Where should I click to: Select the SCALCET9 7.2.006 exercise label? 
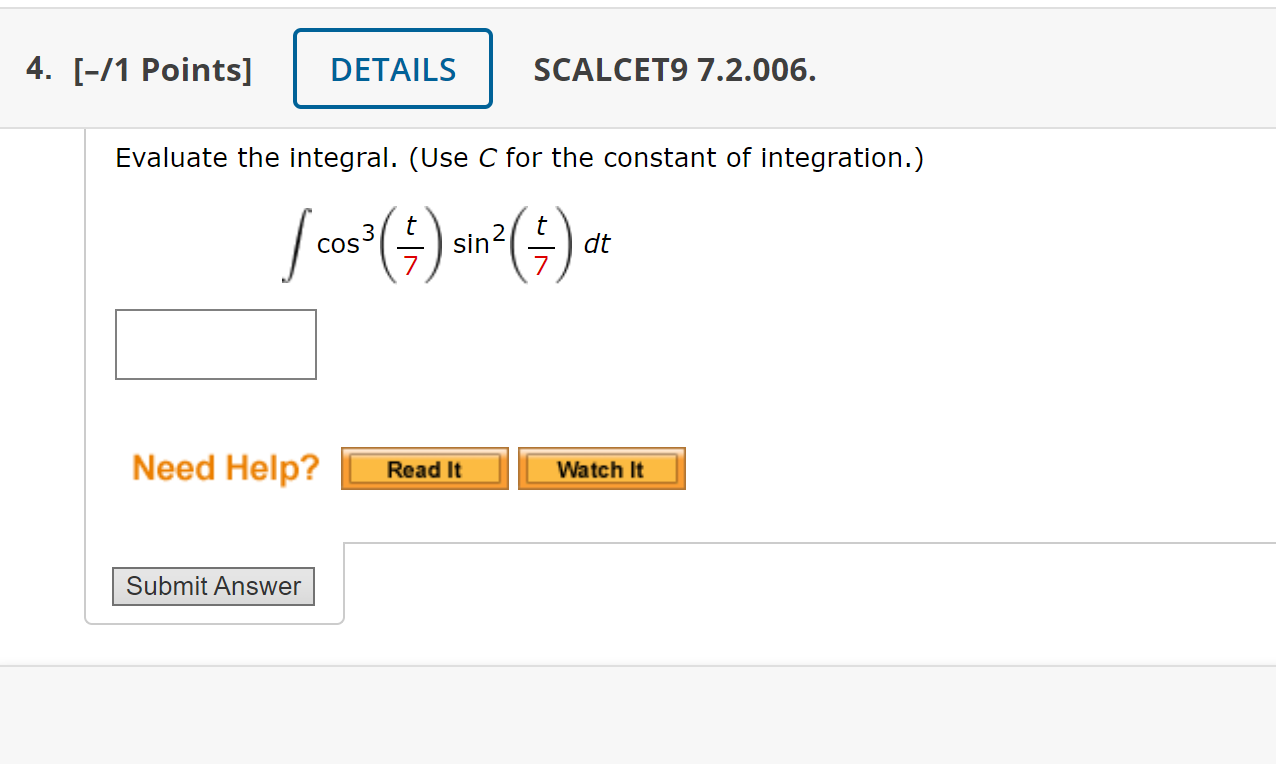click(x=674, y=71)
